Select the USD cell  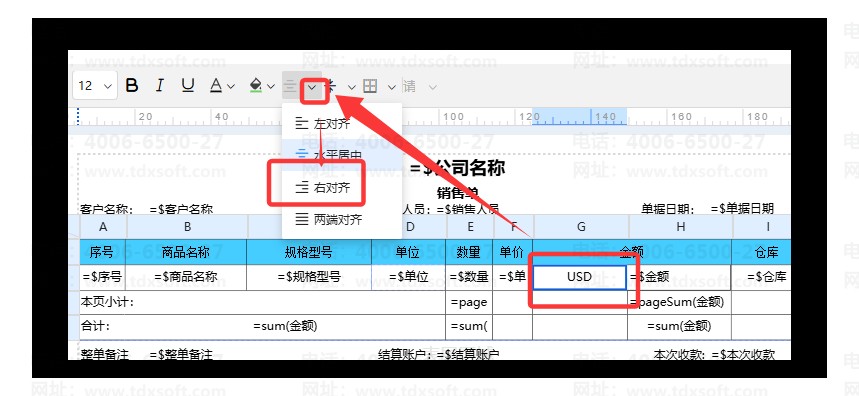[580, 277]
